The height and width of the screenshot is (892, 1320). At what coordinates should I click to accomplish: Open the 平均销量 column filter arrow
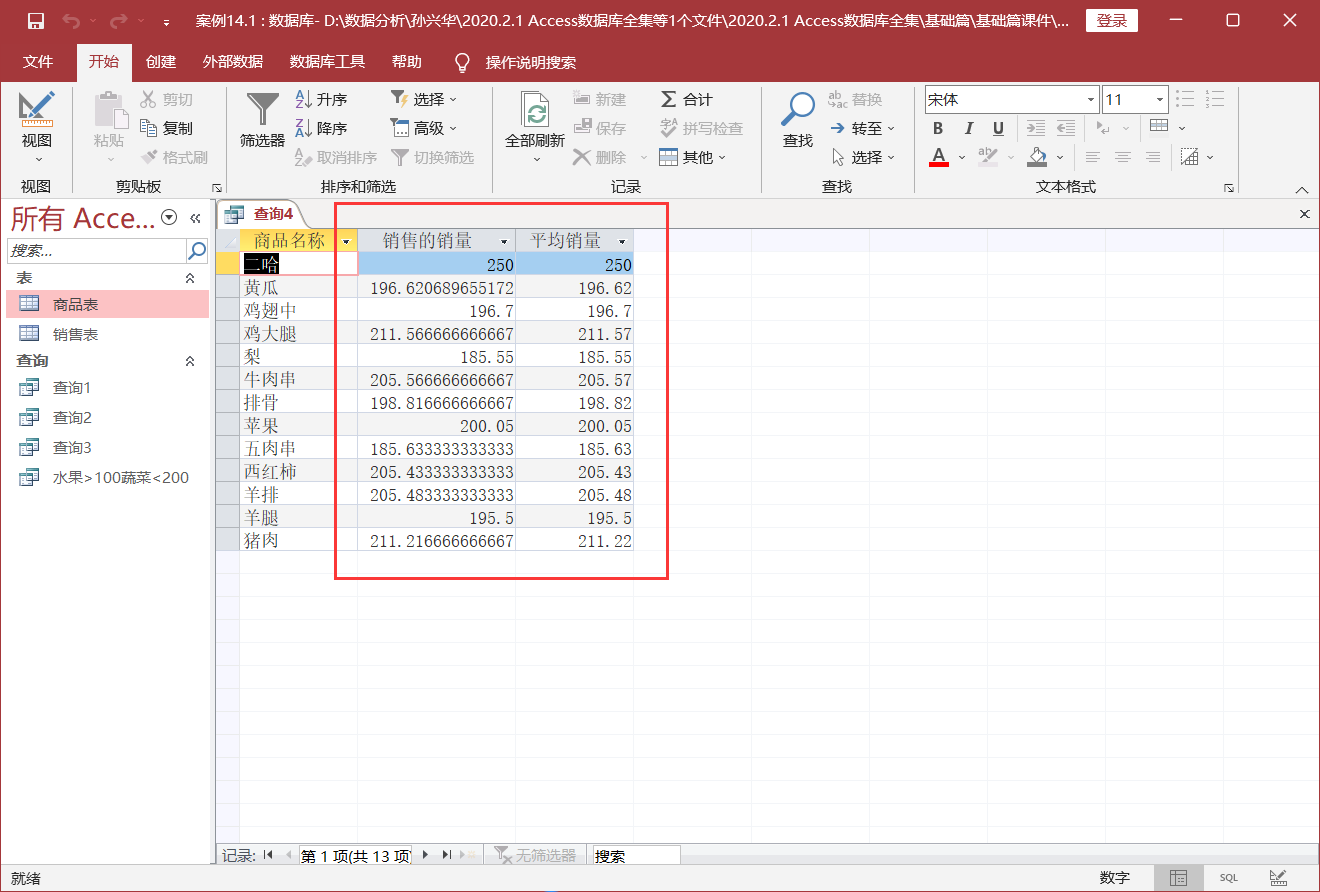pyautogui.click(x=622, y=241)
